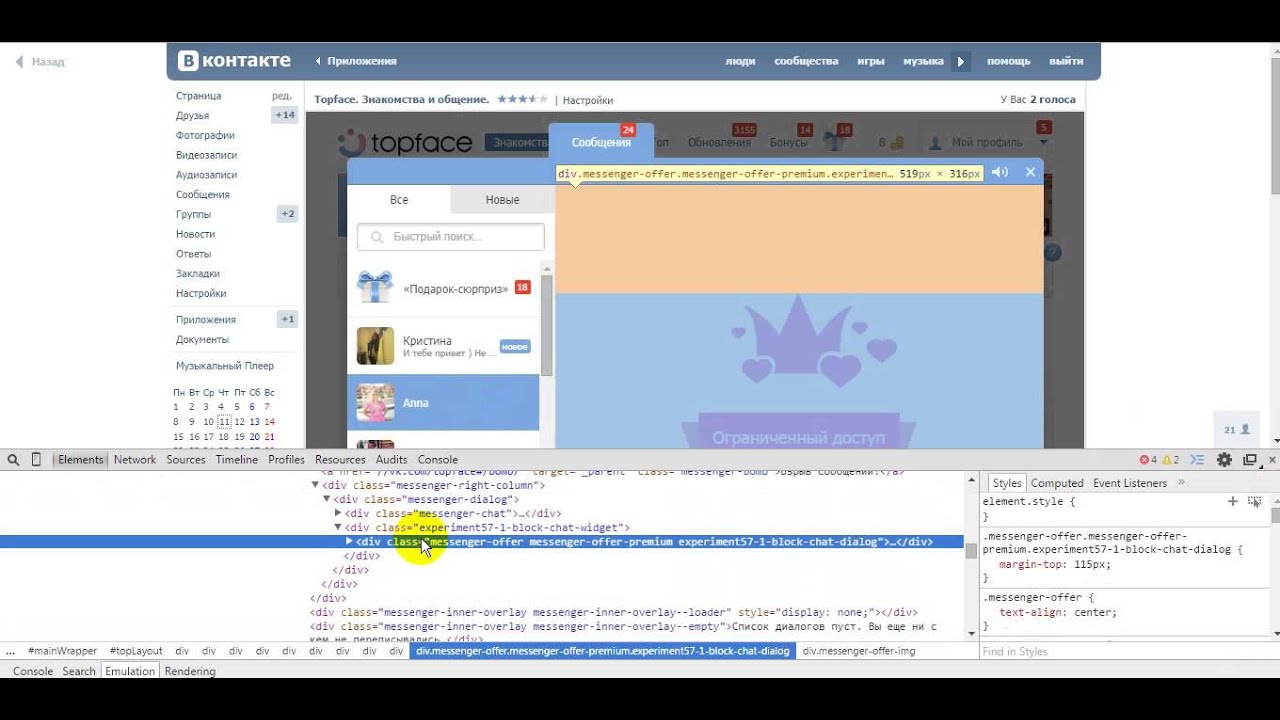This screenshot has height=720, width=1280.
Task: Click the red error count indicator
Action: [x=1148, y=460]
